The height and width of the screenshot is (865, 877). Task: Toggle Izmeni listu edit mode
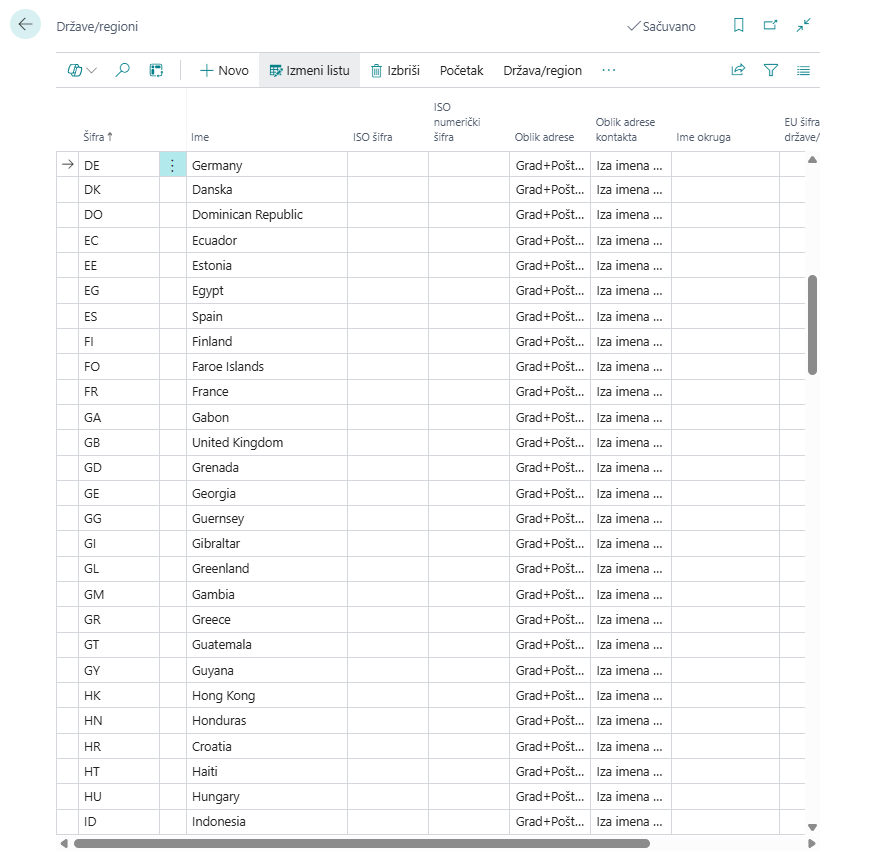coord(309,70)
